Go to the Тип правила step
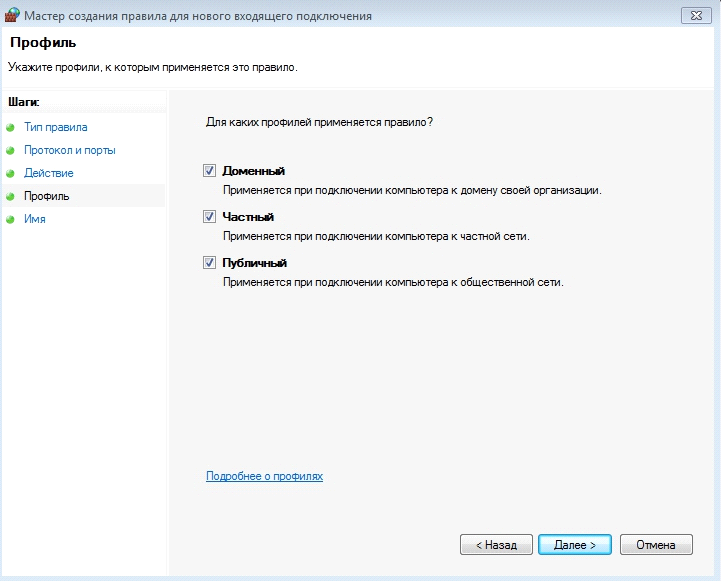 pos(56,127)
